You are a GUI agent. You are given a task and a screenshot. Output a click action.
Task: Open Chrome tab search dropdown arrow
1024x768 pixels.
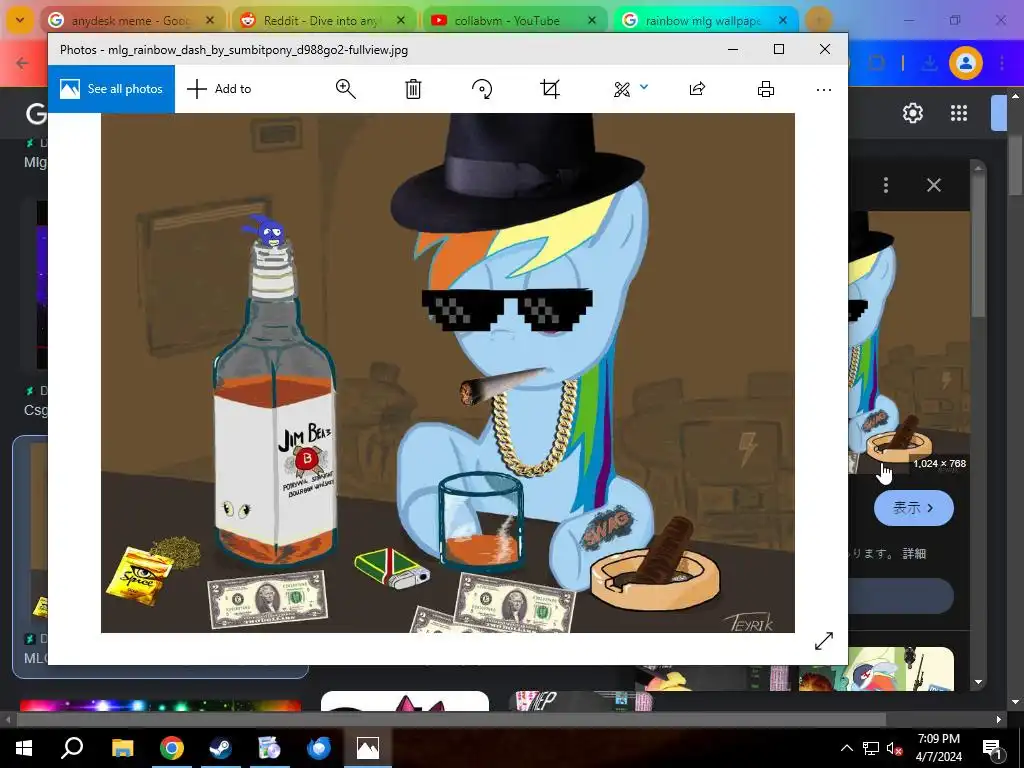(20, 20)
